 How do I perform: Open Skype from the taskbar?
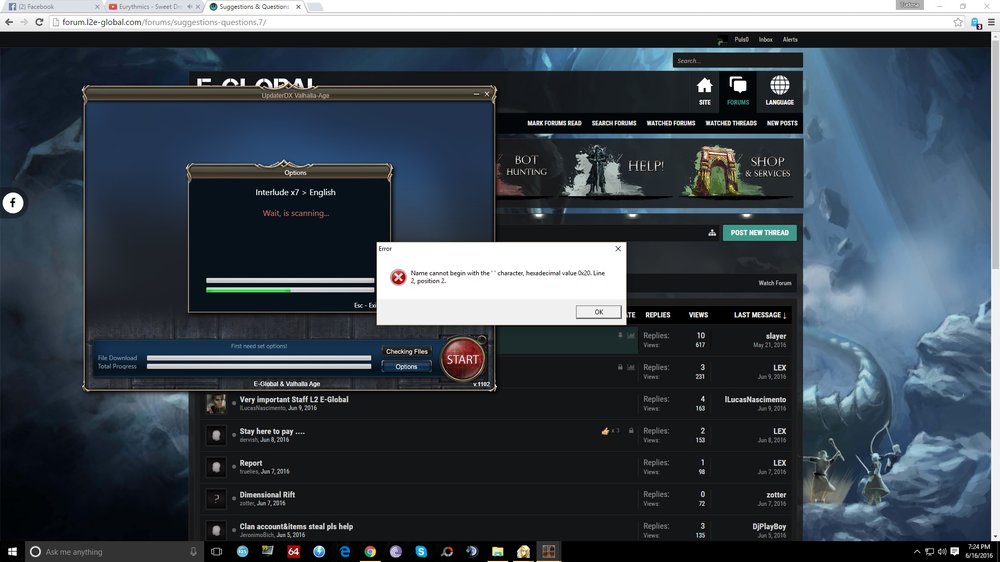[421, 551]
